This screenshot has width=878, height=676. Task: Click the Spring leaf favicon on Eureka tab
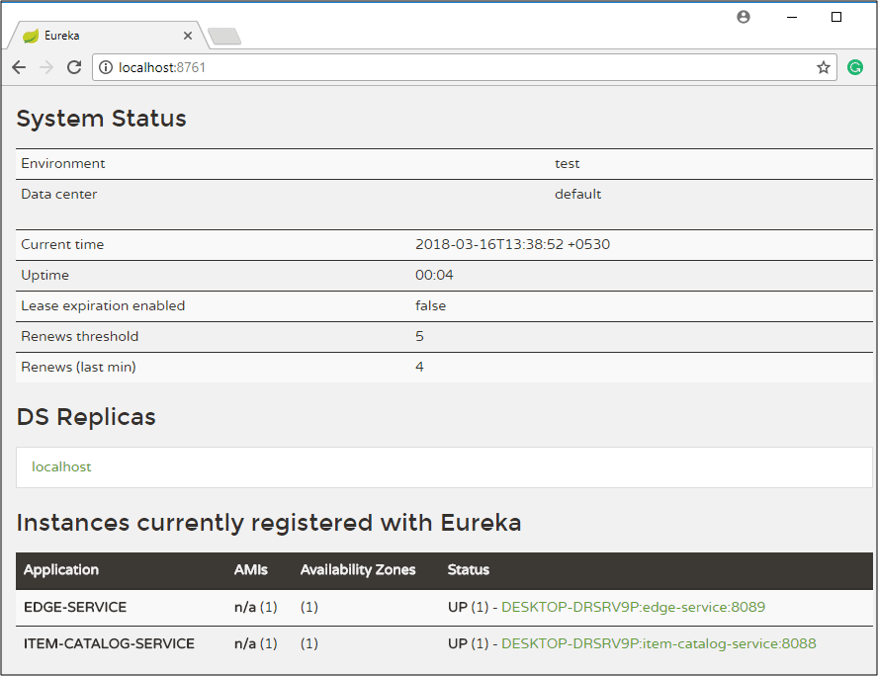pos(31,36)
